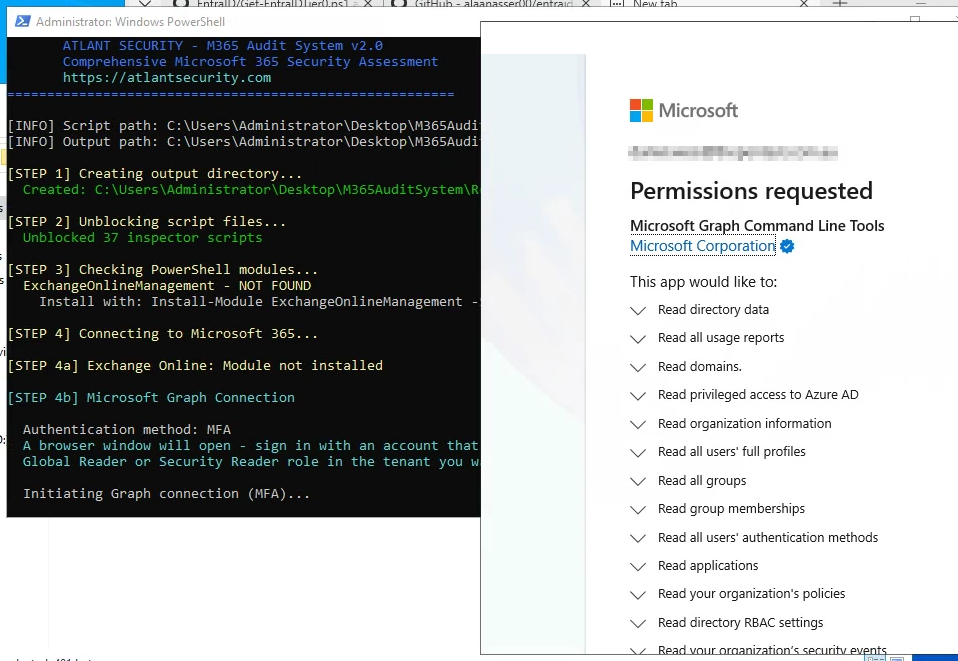This screenshot has width=958, height=661.
Task: Click the Permissions requested heading
Action: click(751, 191)
